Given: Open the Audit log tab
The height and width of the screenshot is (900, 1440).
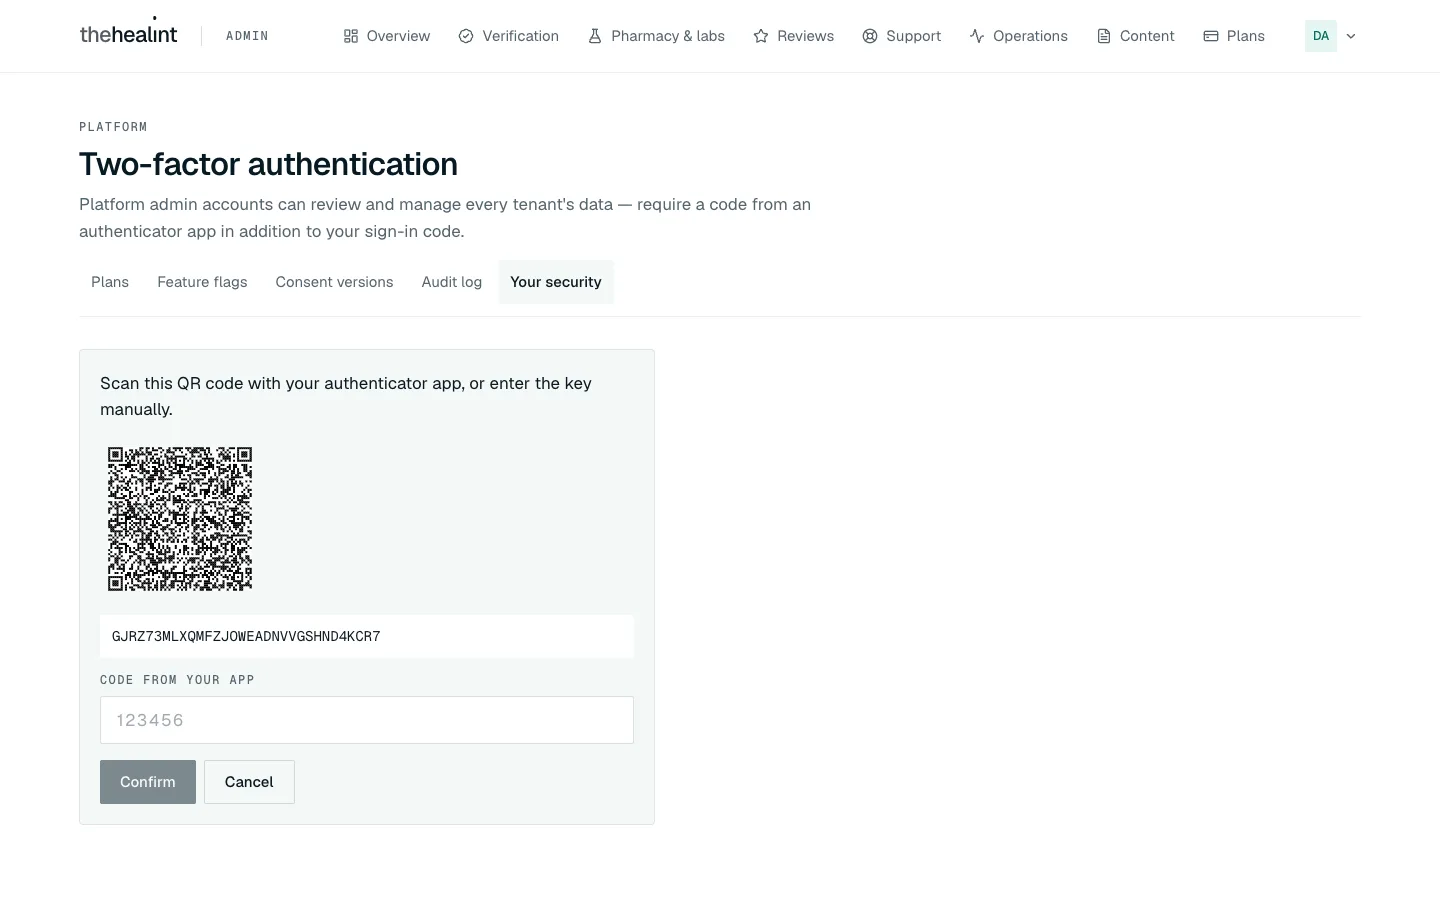Looking at the screenshot, I should point(452,282).
